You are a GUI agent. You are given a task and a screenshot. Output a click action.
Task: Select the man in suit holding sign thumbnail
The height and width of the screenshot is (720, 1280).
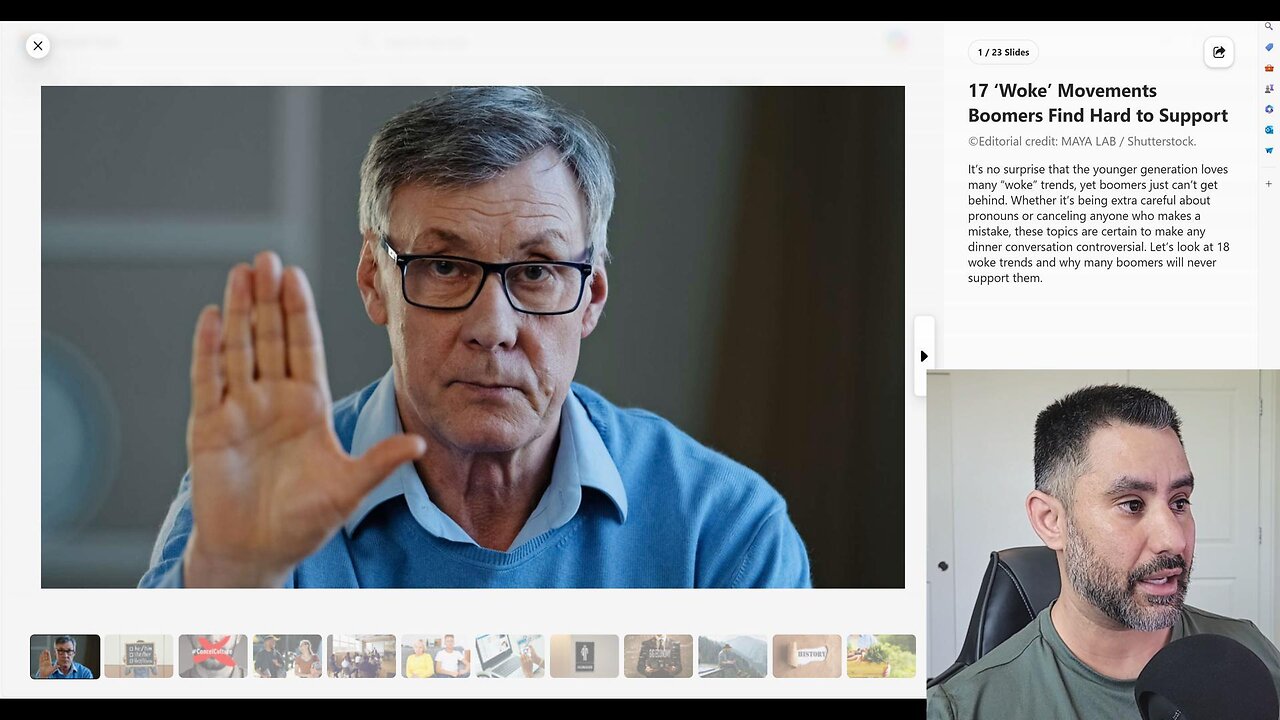(x=658, y=657)
